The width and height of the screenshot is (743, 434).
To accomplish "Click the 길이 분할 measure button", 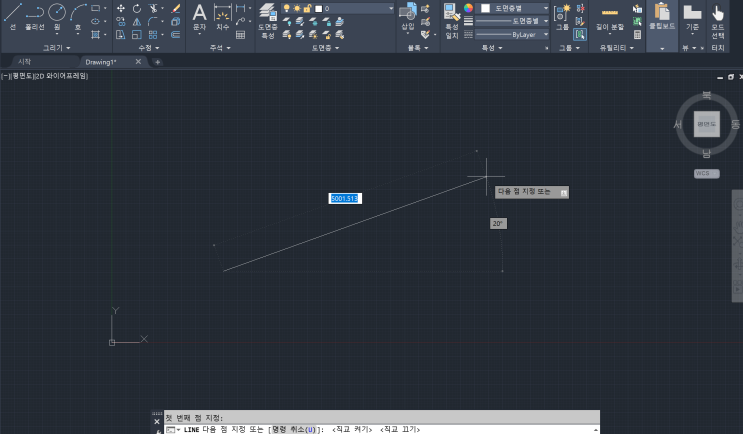I will pos(610,19).
